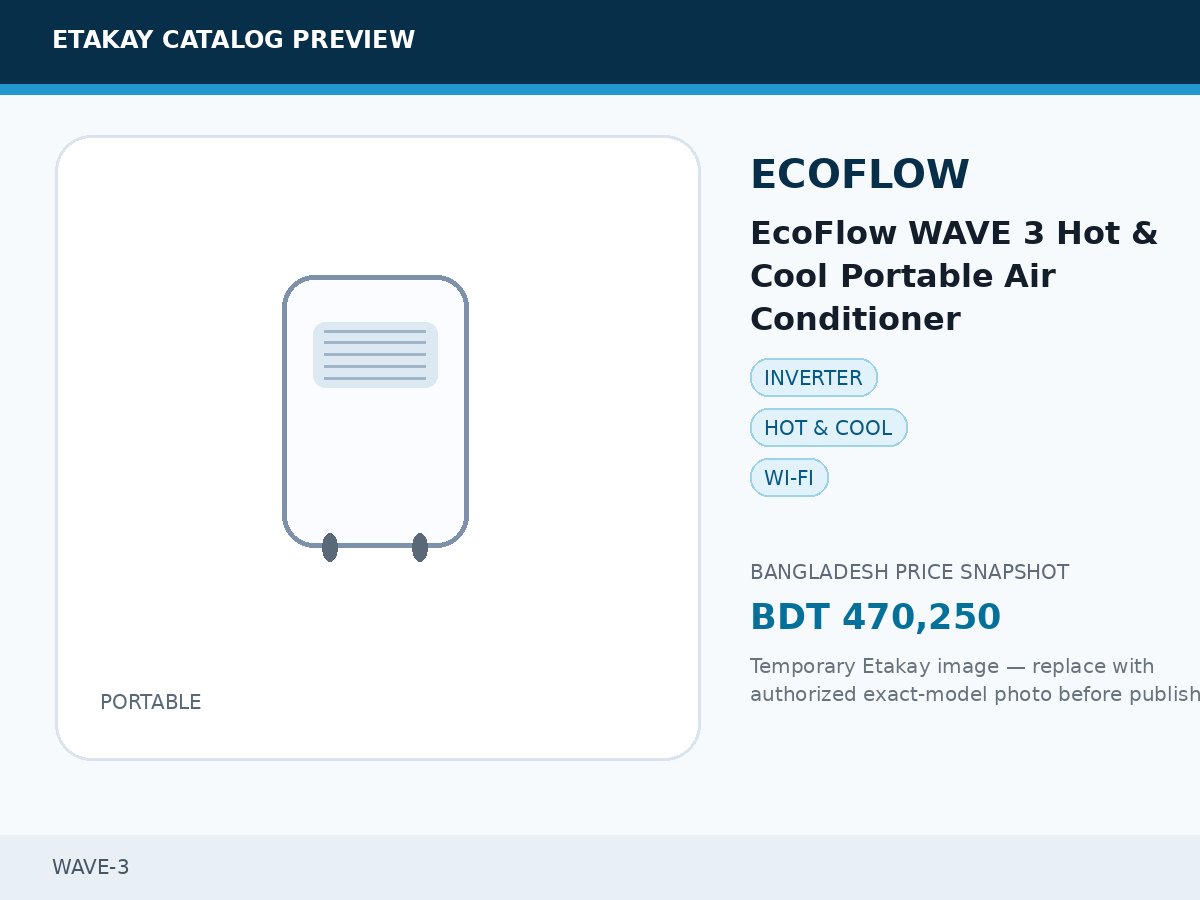Select the WI-FI feature tag
This screenshot has width=1200, height=900.
pyautogui.click(x=789, y=478)
